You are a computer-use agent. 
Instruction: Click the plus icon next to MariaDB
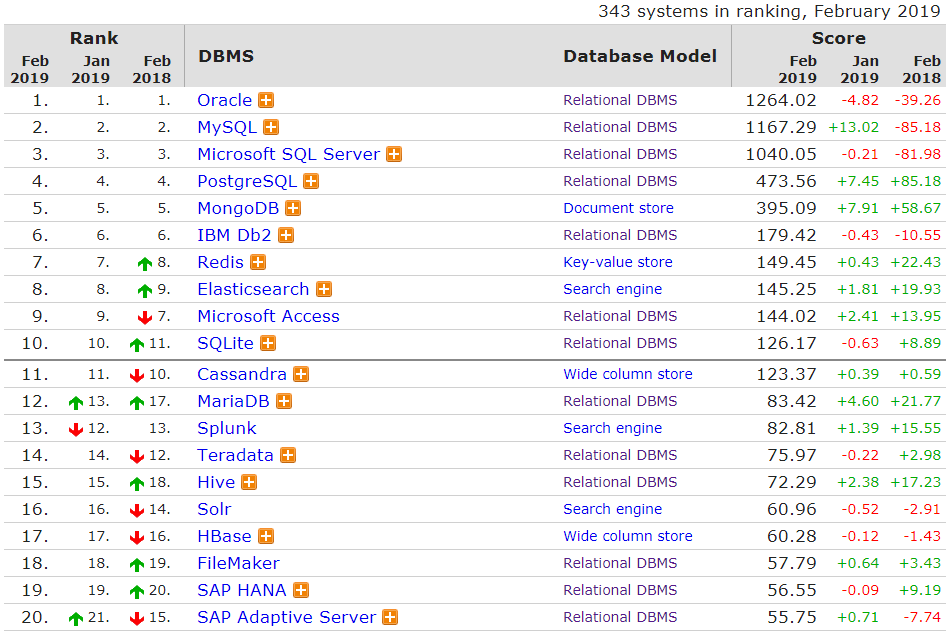[284, 401]
